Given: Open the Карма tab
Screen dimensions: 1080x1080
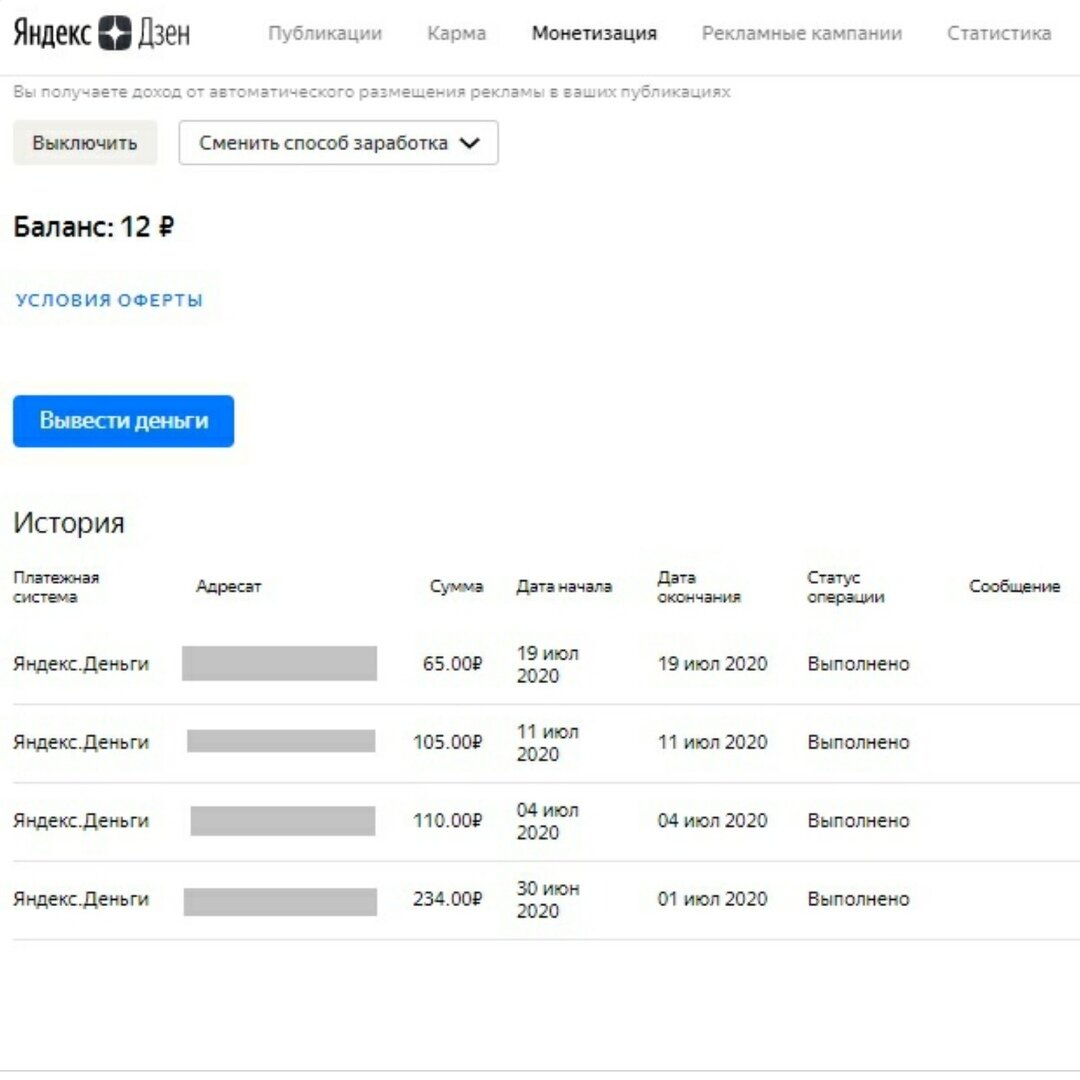Looking at the screenshot, I should 456,33.
